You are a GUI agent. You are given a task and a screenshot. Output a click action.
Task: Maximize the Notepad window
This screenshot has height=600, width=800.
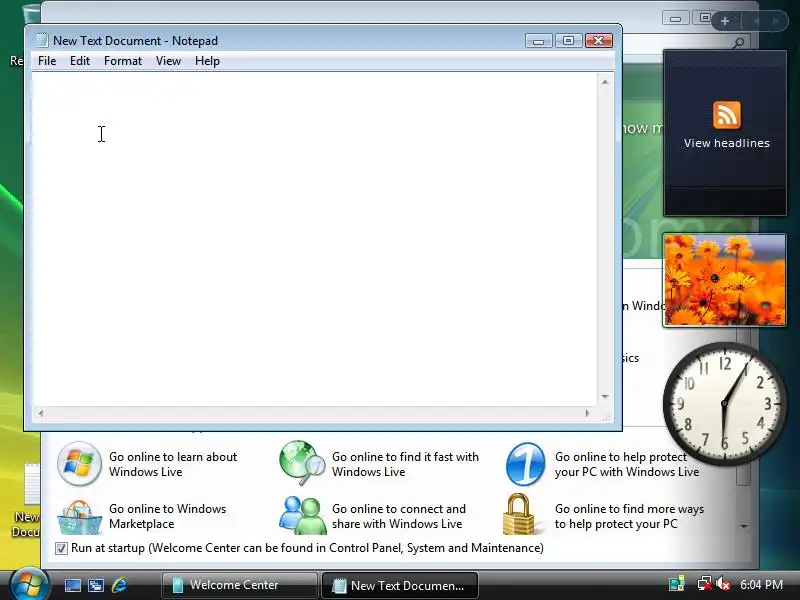click(x=568, y=41)
